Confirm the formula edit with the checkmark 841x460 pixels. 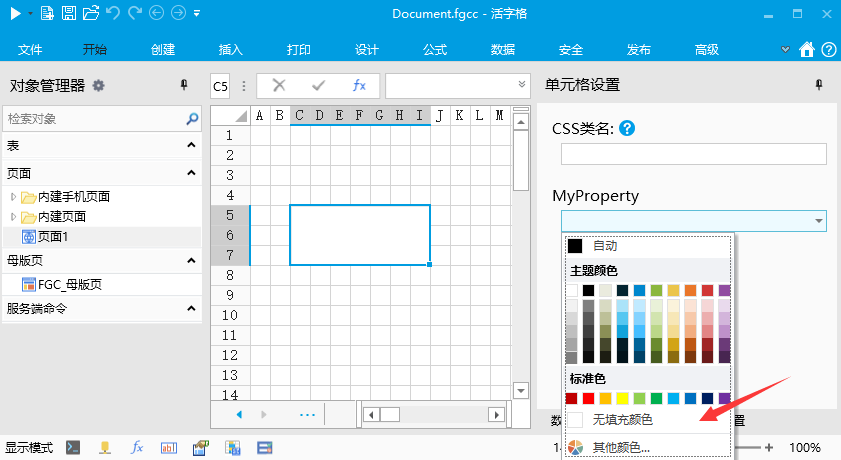click(x=319, y=85)
